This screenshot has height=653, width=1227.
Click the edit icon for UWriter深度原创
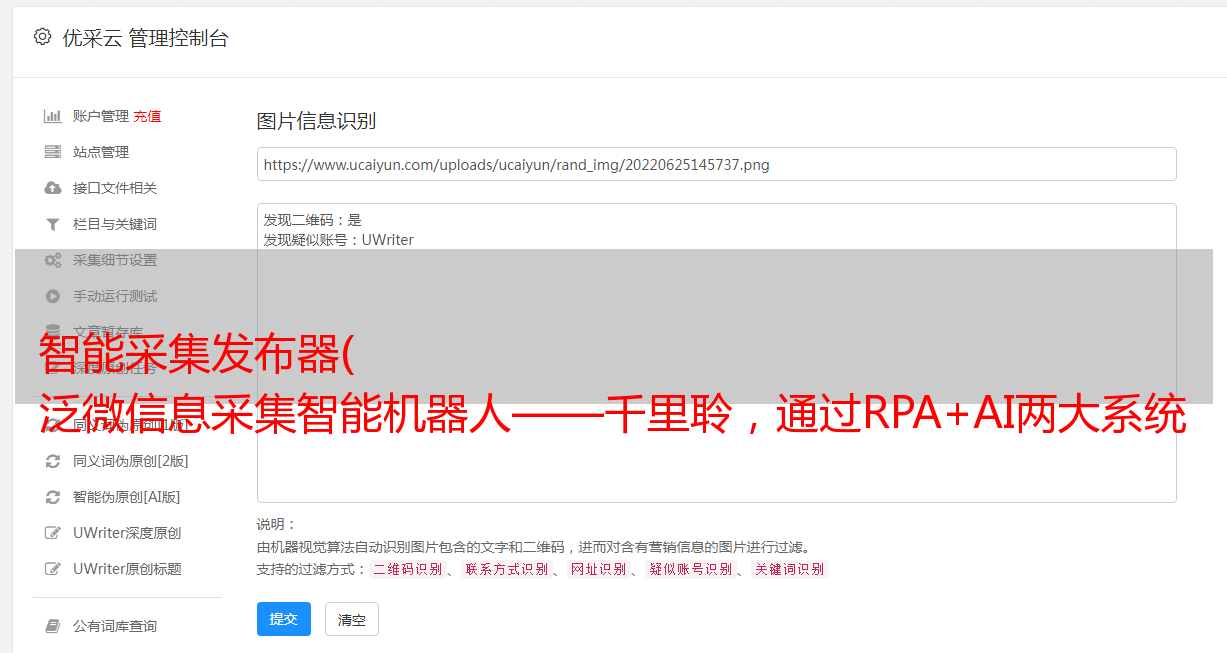click(53, 533)
